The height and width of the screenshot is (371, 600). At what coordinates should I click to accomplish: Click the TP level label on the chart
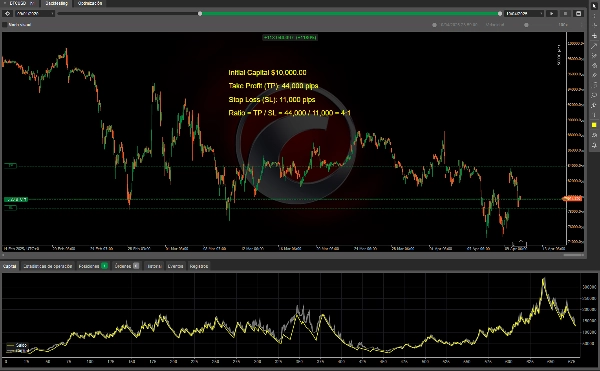click(x=11, y=166)
